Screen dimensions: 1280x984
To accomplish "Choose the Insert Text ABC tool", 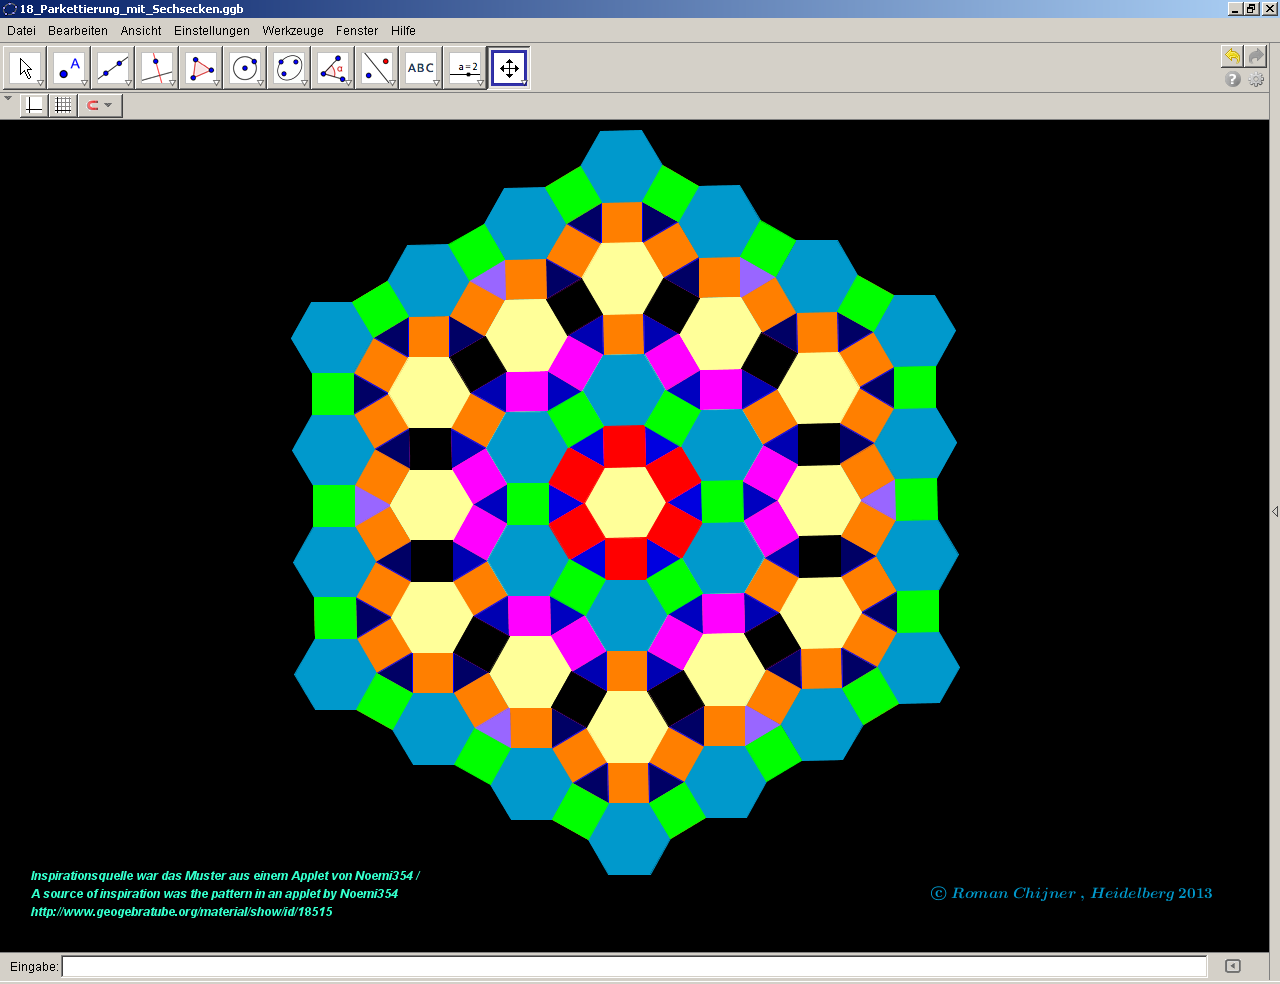I will tap(421, 68).
